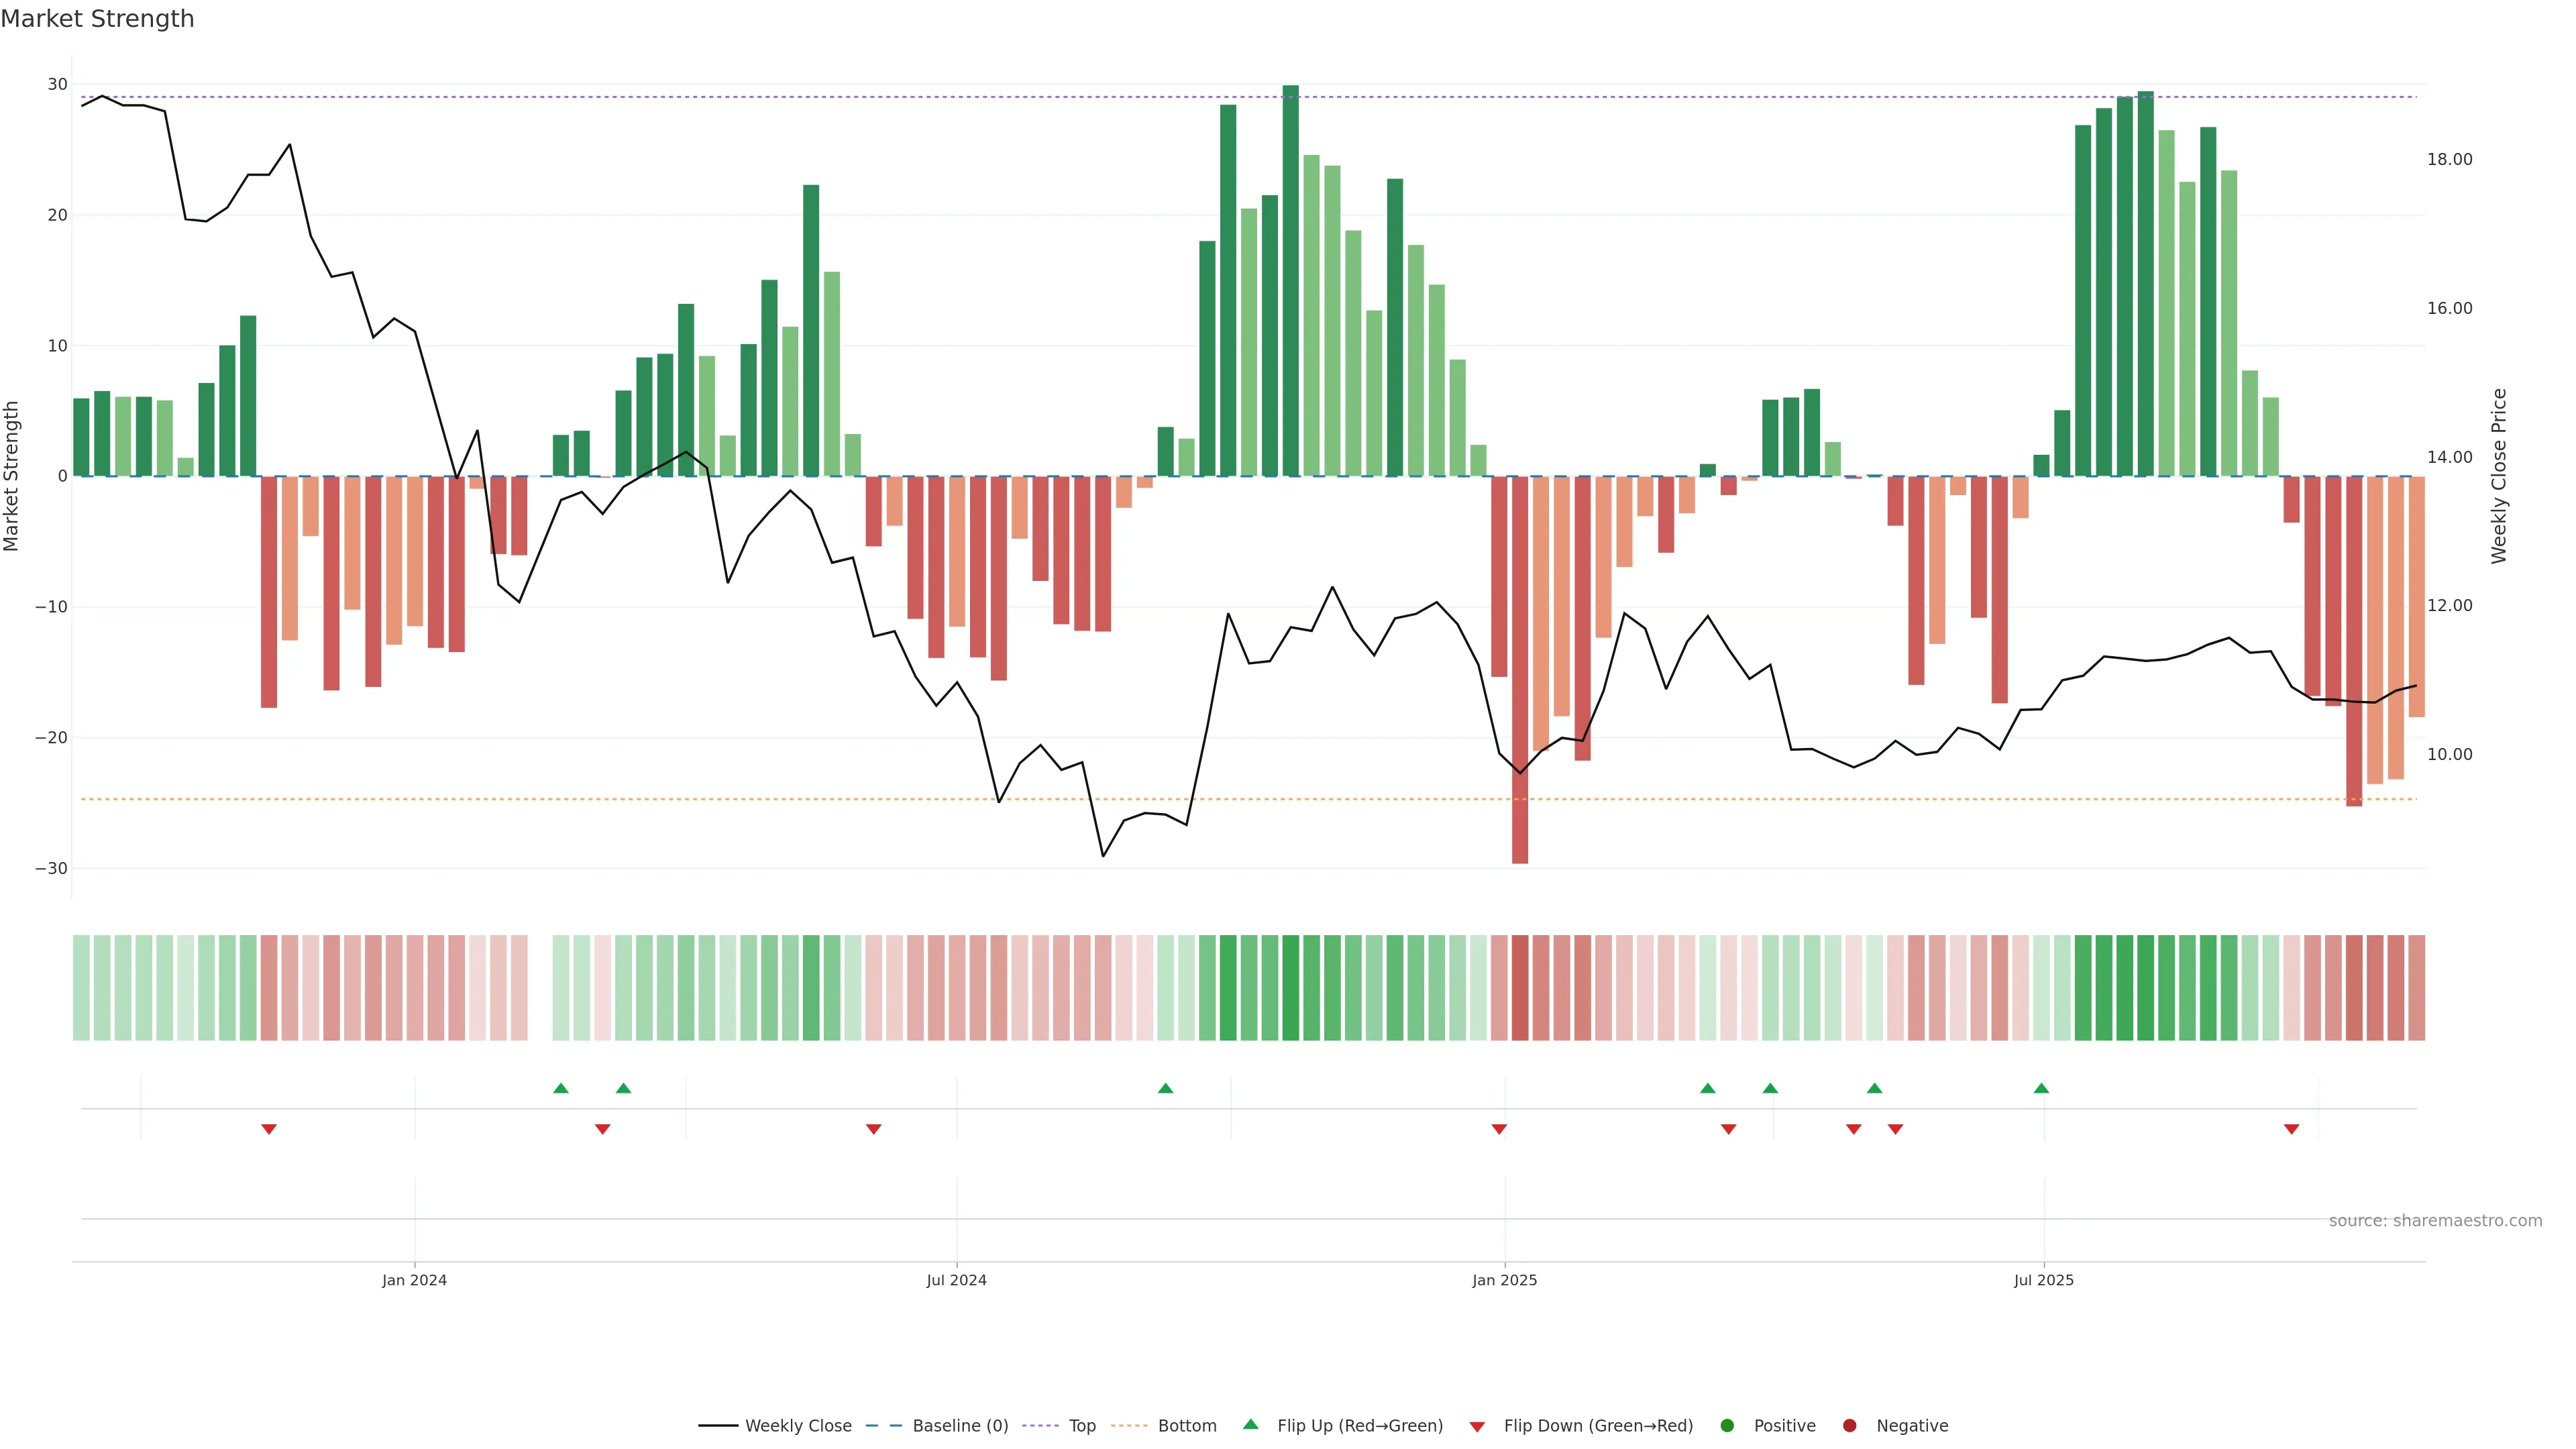2576x1449 pixels.
Task: Click the green Flip Up legend triangle icon
Action: pyautogui.click(x=1250, y=1424)
